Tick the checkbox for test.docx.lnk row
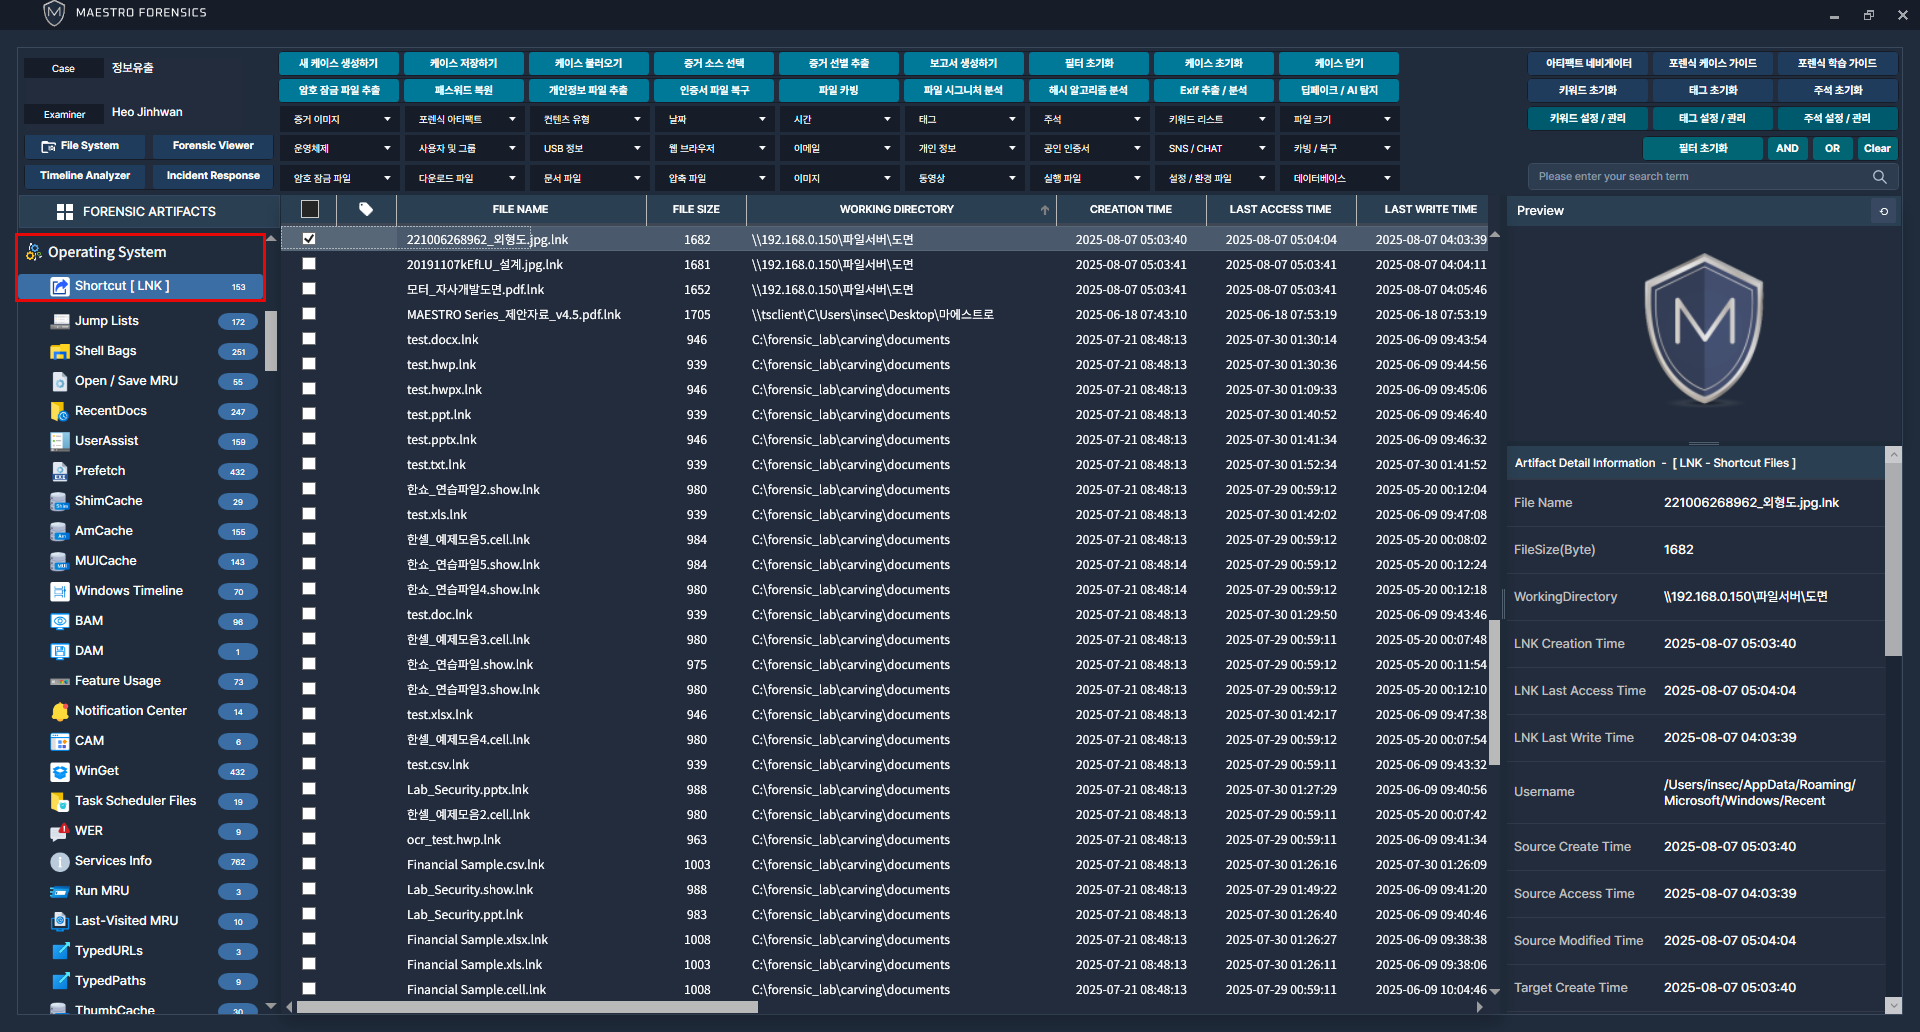The image size is (1920, 1032). coord(309,339)
